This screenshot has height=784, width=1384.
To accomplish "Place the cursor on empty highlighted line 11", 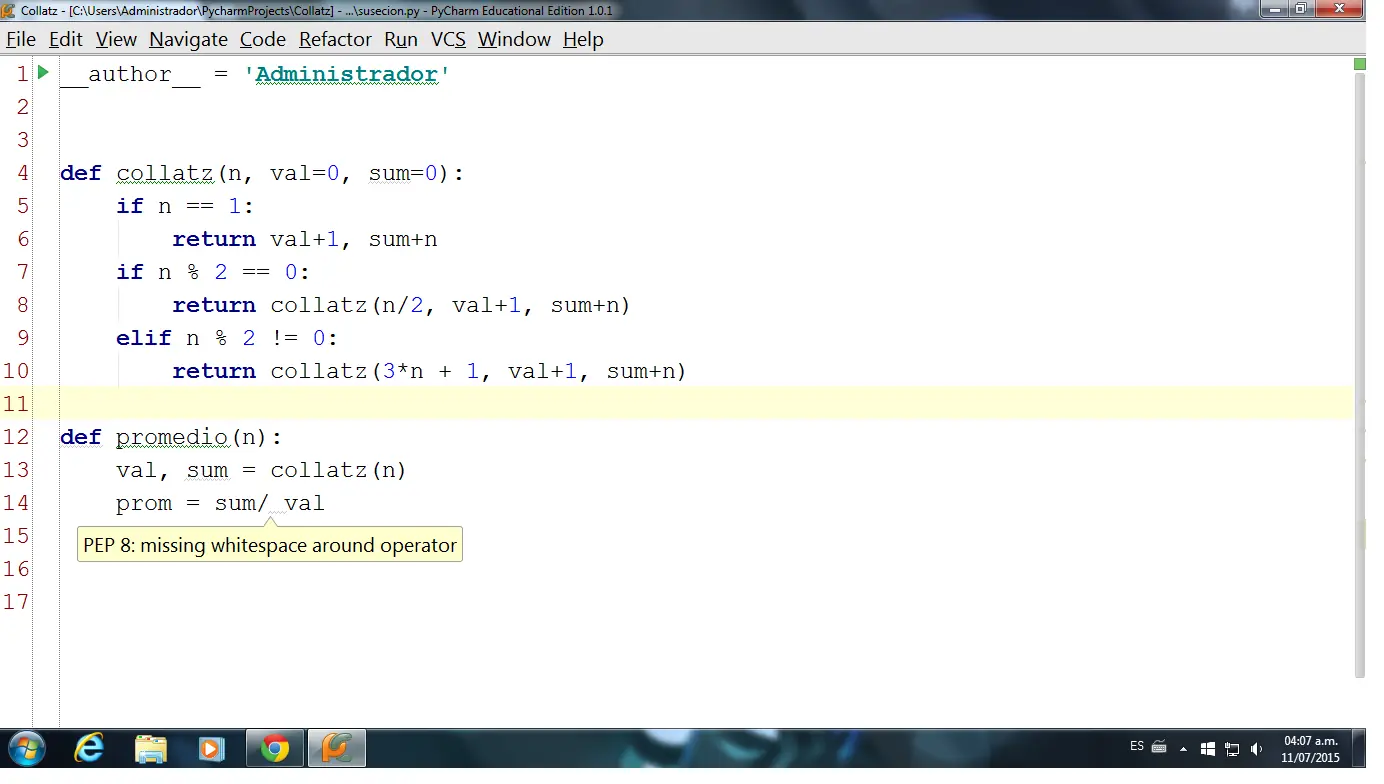I will point(706,403).
